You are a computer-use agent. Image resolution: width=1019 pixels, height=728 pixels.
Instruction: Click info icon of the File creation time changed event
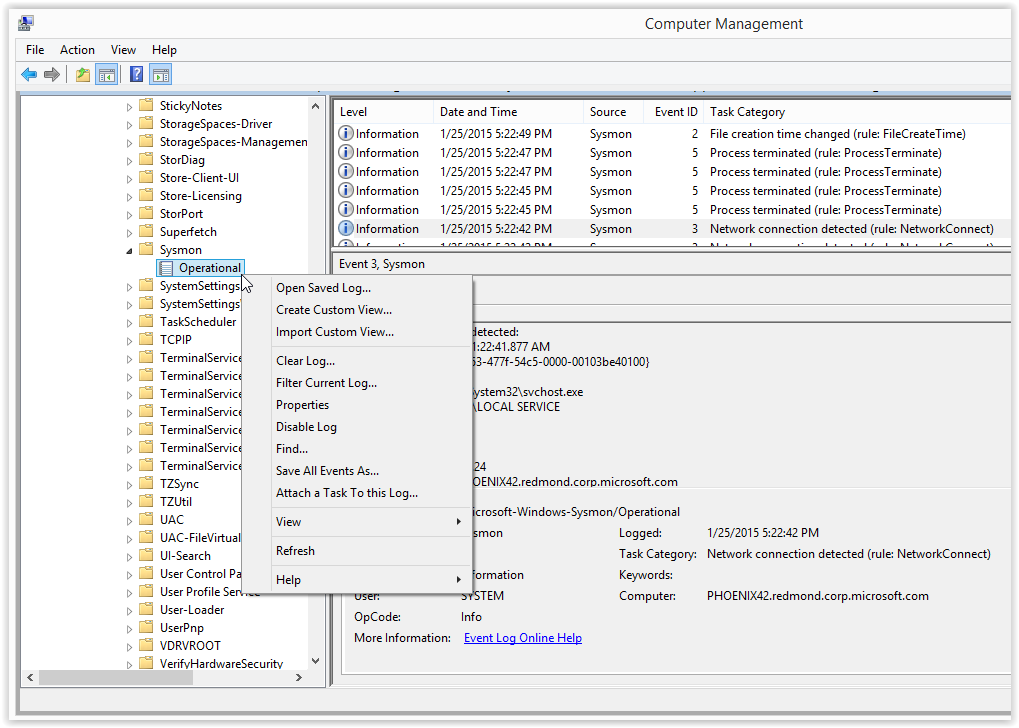pos(346,133)
